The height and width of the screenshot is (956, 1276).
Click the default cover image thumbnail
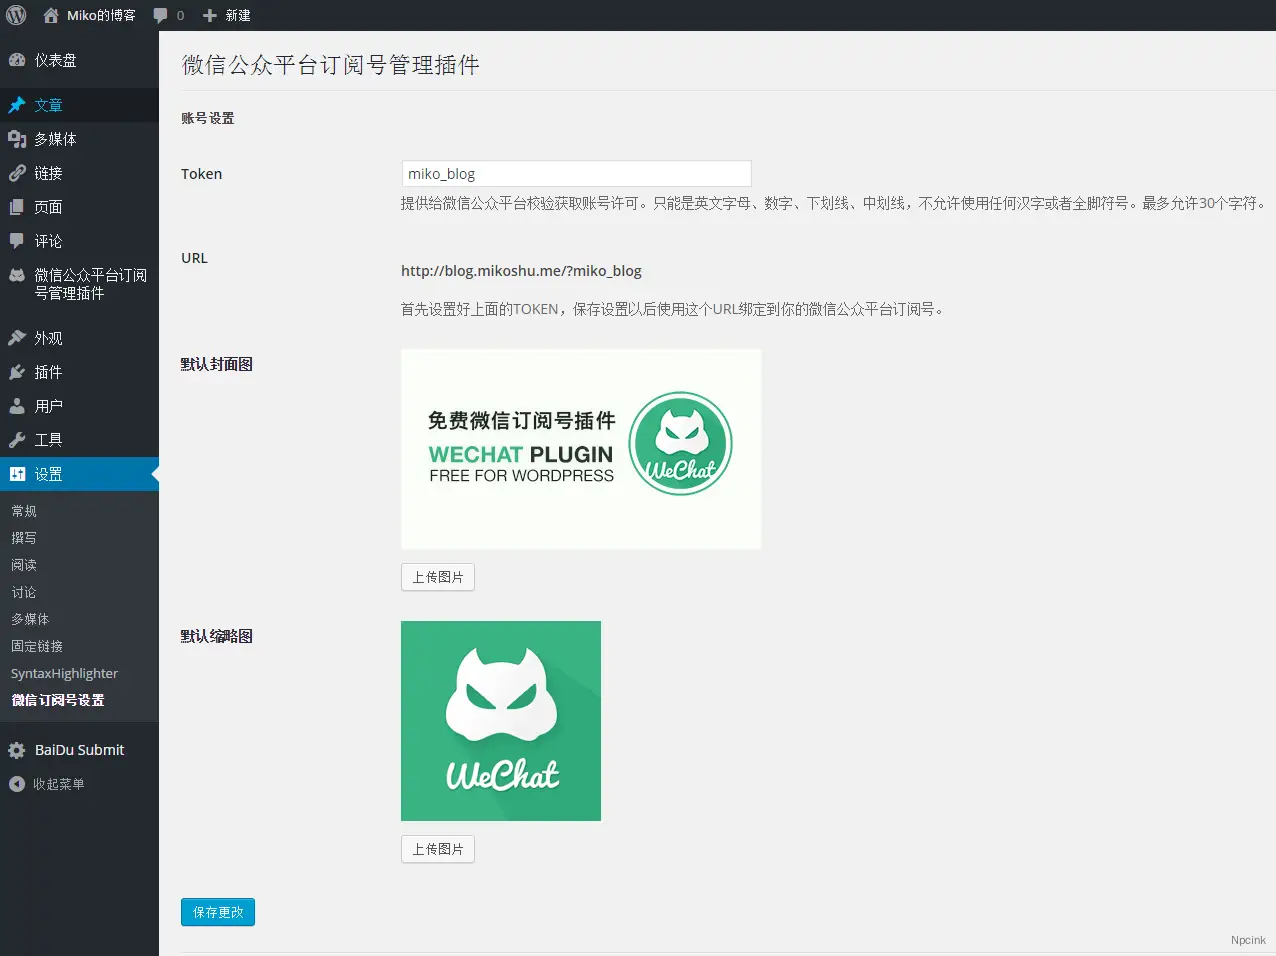pyautogui.click(x=581, y=449)
